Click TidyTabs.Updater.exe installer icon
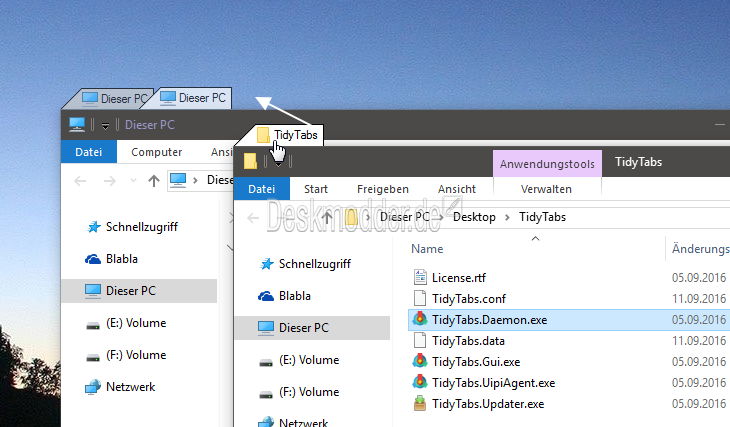730x427 pixels. click(419, 403)
